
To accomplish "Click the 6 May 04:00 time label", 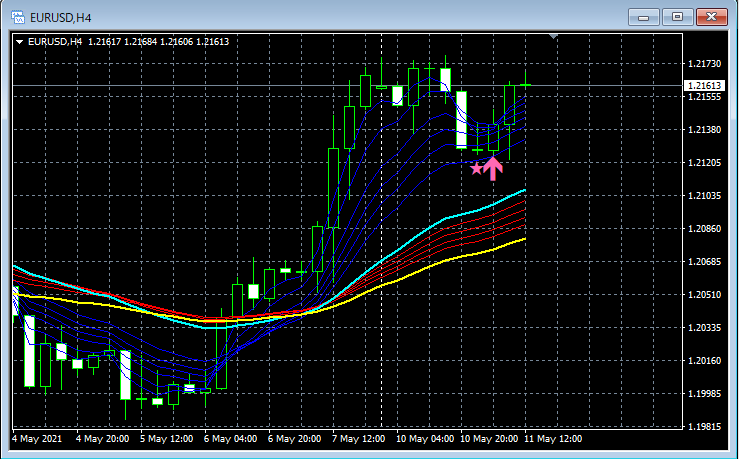I will click(x=231, y=439).
